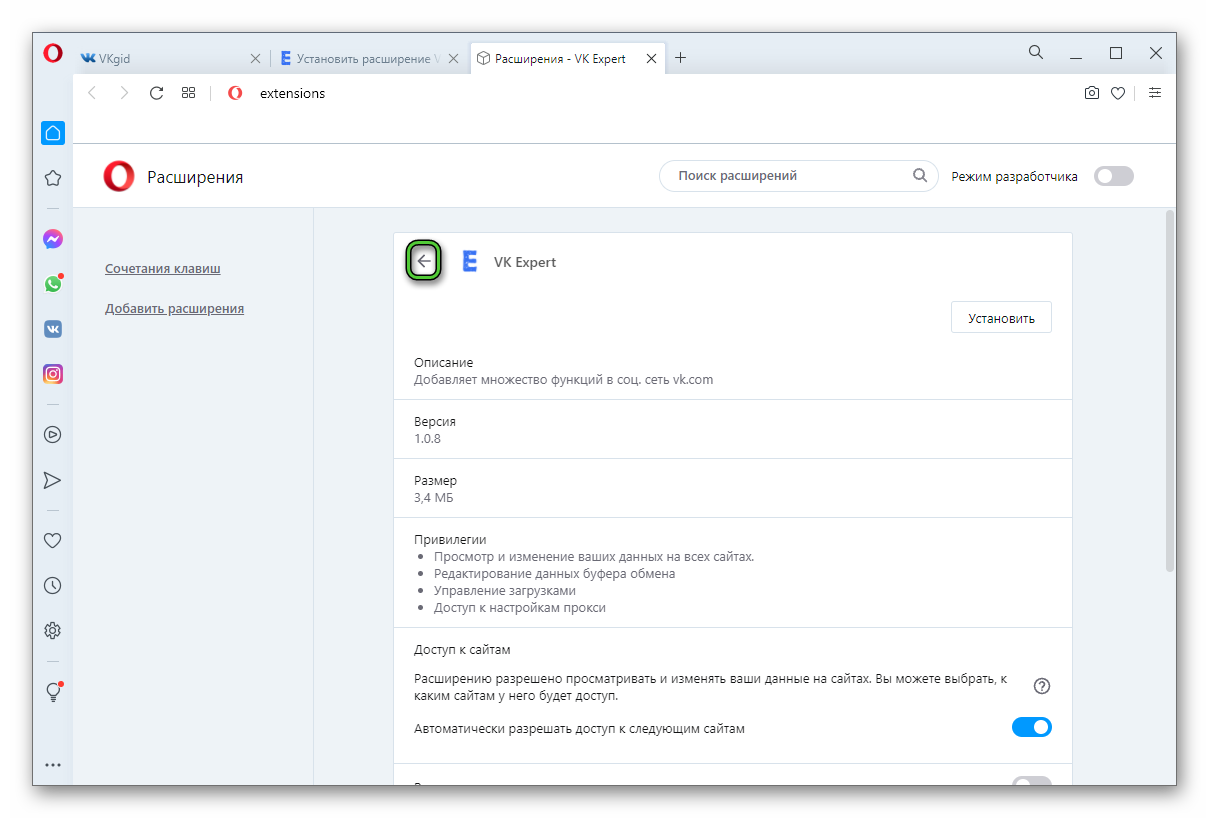Screen dimensions: 1209x818
Task: Open VK messenger in sidebar
Action: pos(53,329)
